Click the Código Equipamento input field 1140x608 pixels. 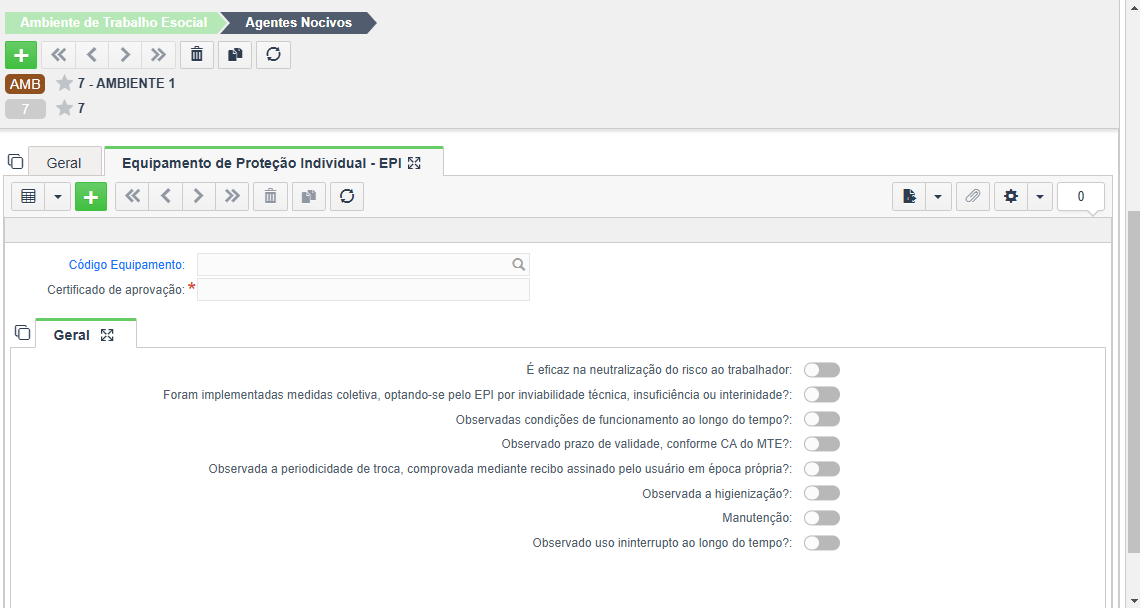pos(364,265)
